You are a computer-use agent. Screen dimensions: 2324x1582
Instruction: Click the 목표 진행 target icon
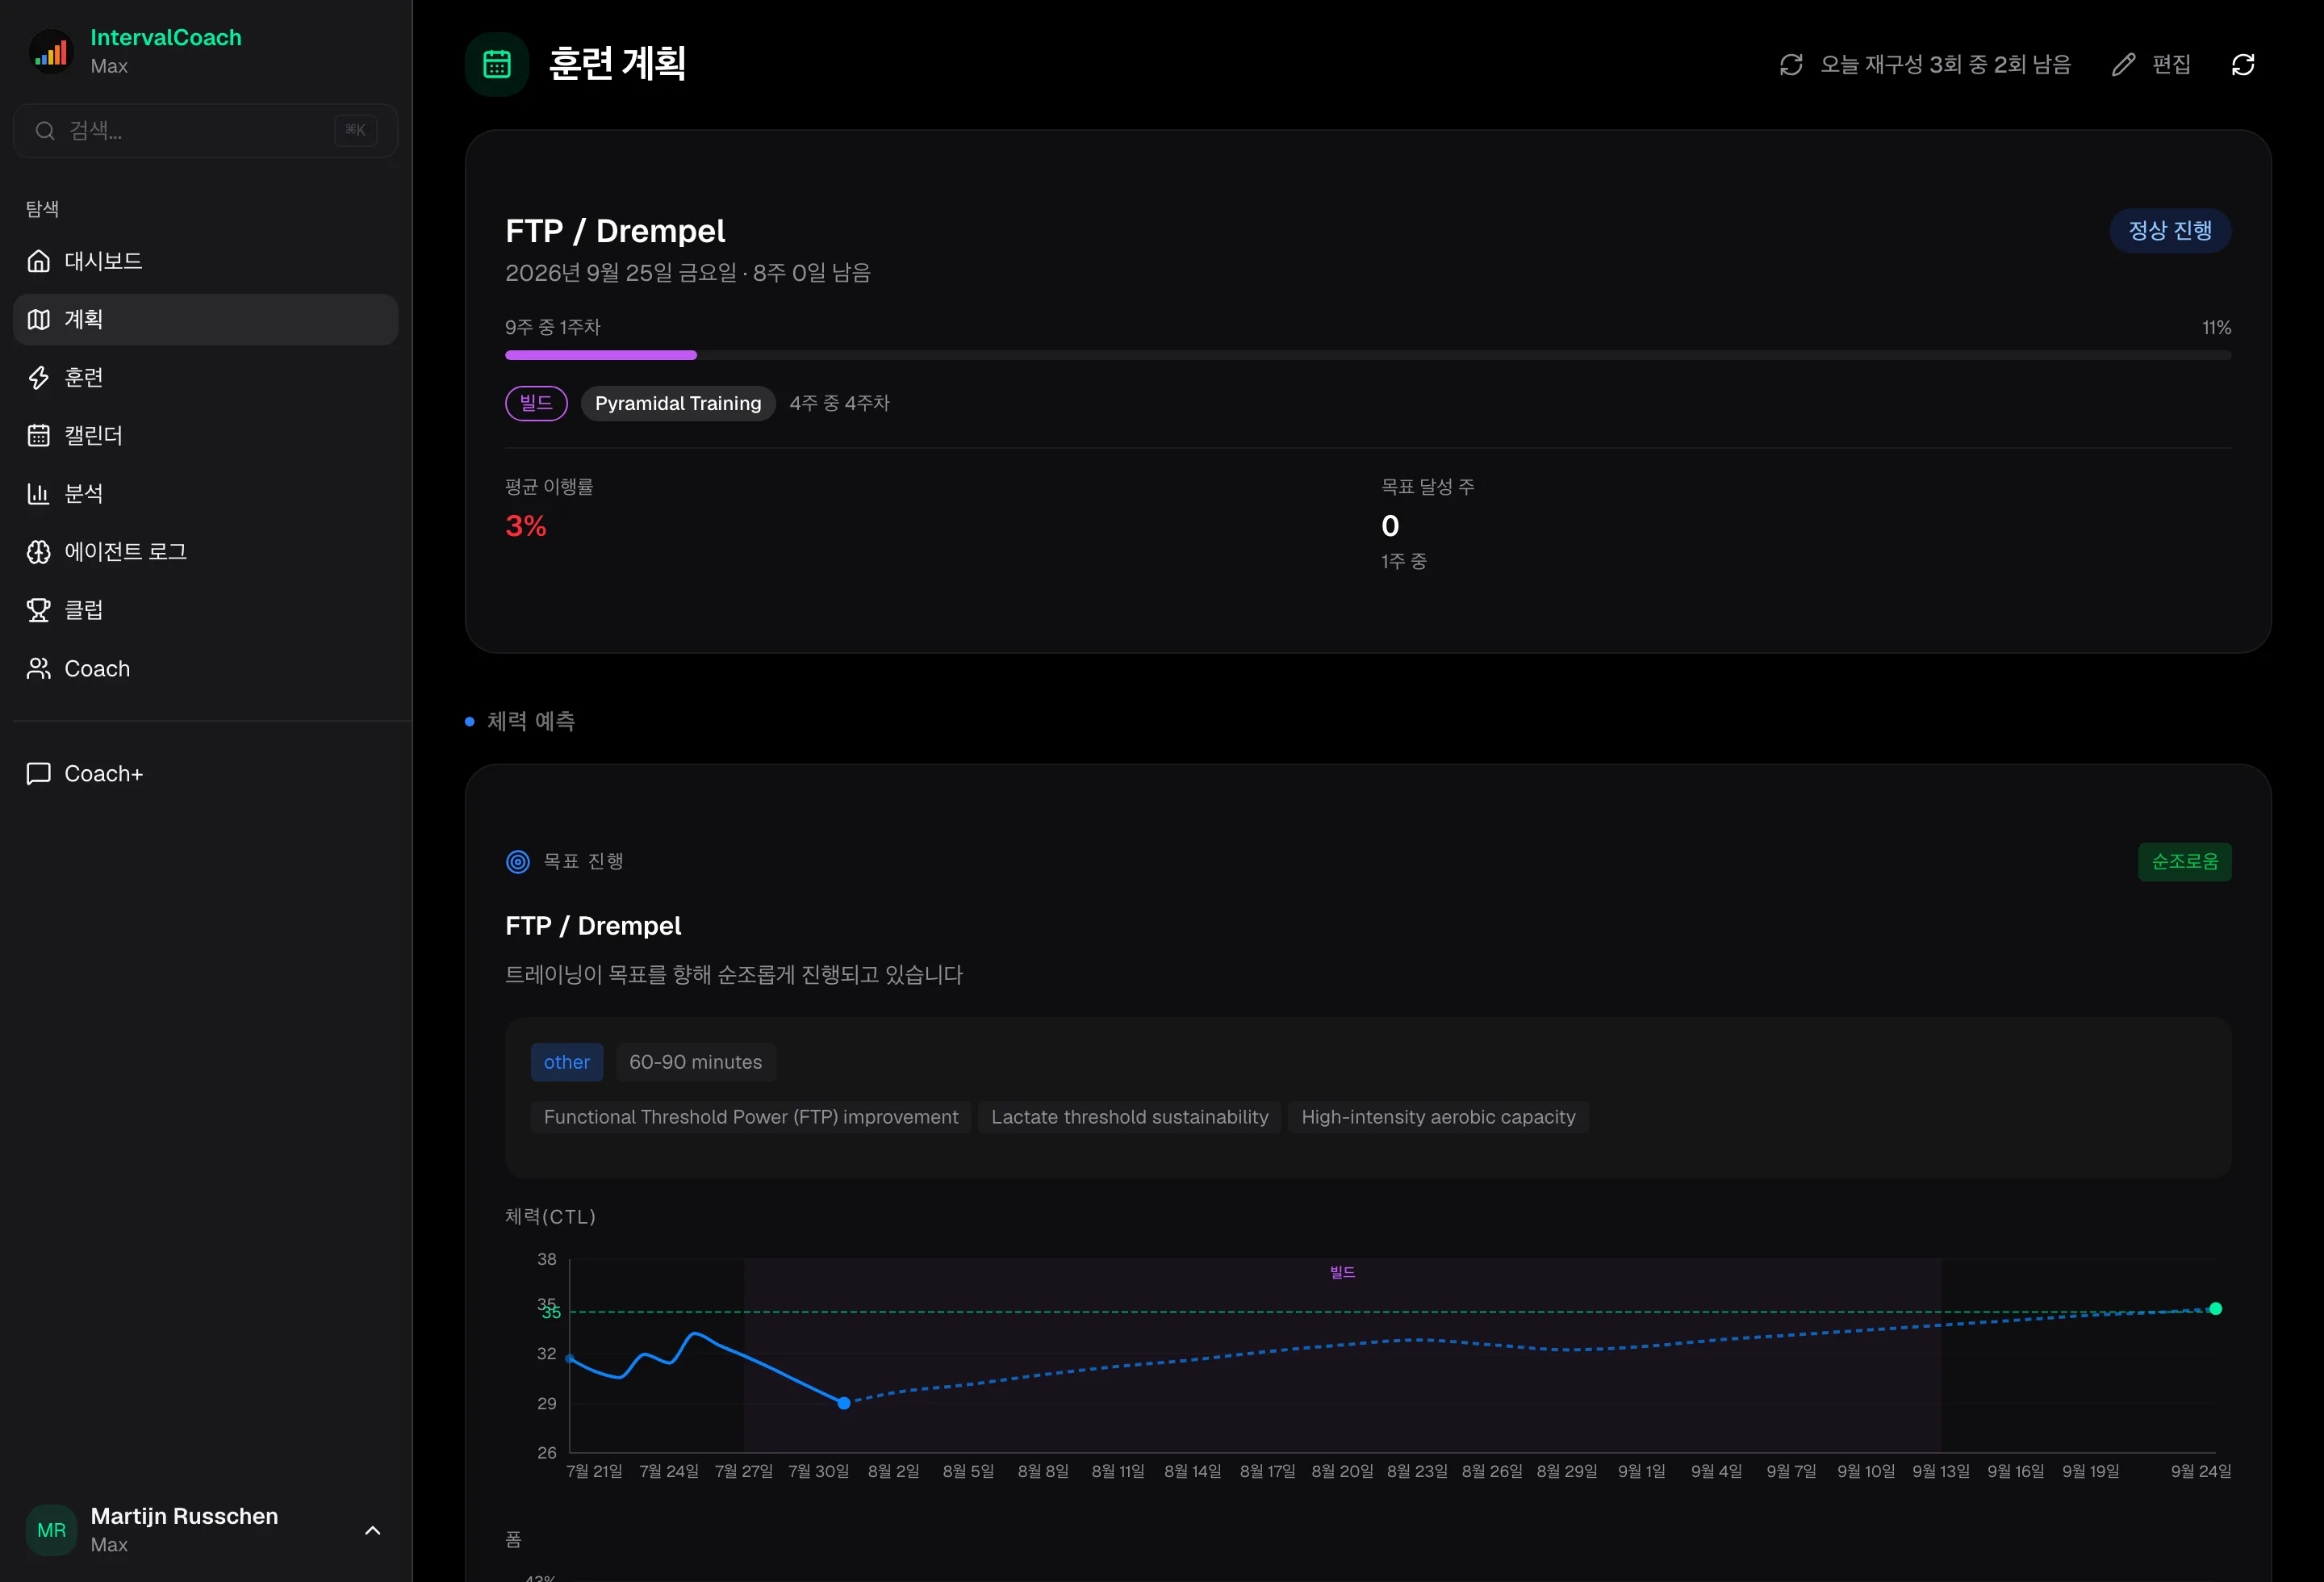tap(518, 861)
